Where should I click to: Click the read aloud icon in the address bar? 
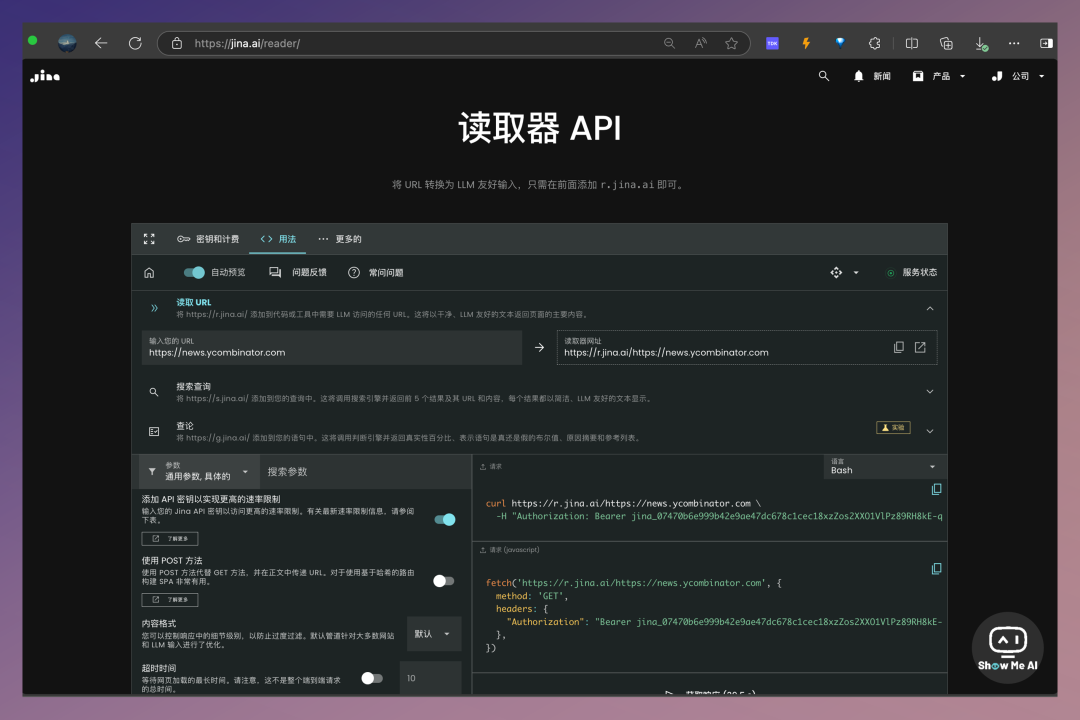coord(700,43)
